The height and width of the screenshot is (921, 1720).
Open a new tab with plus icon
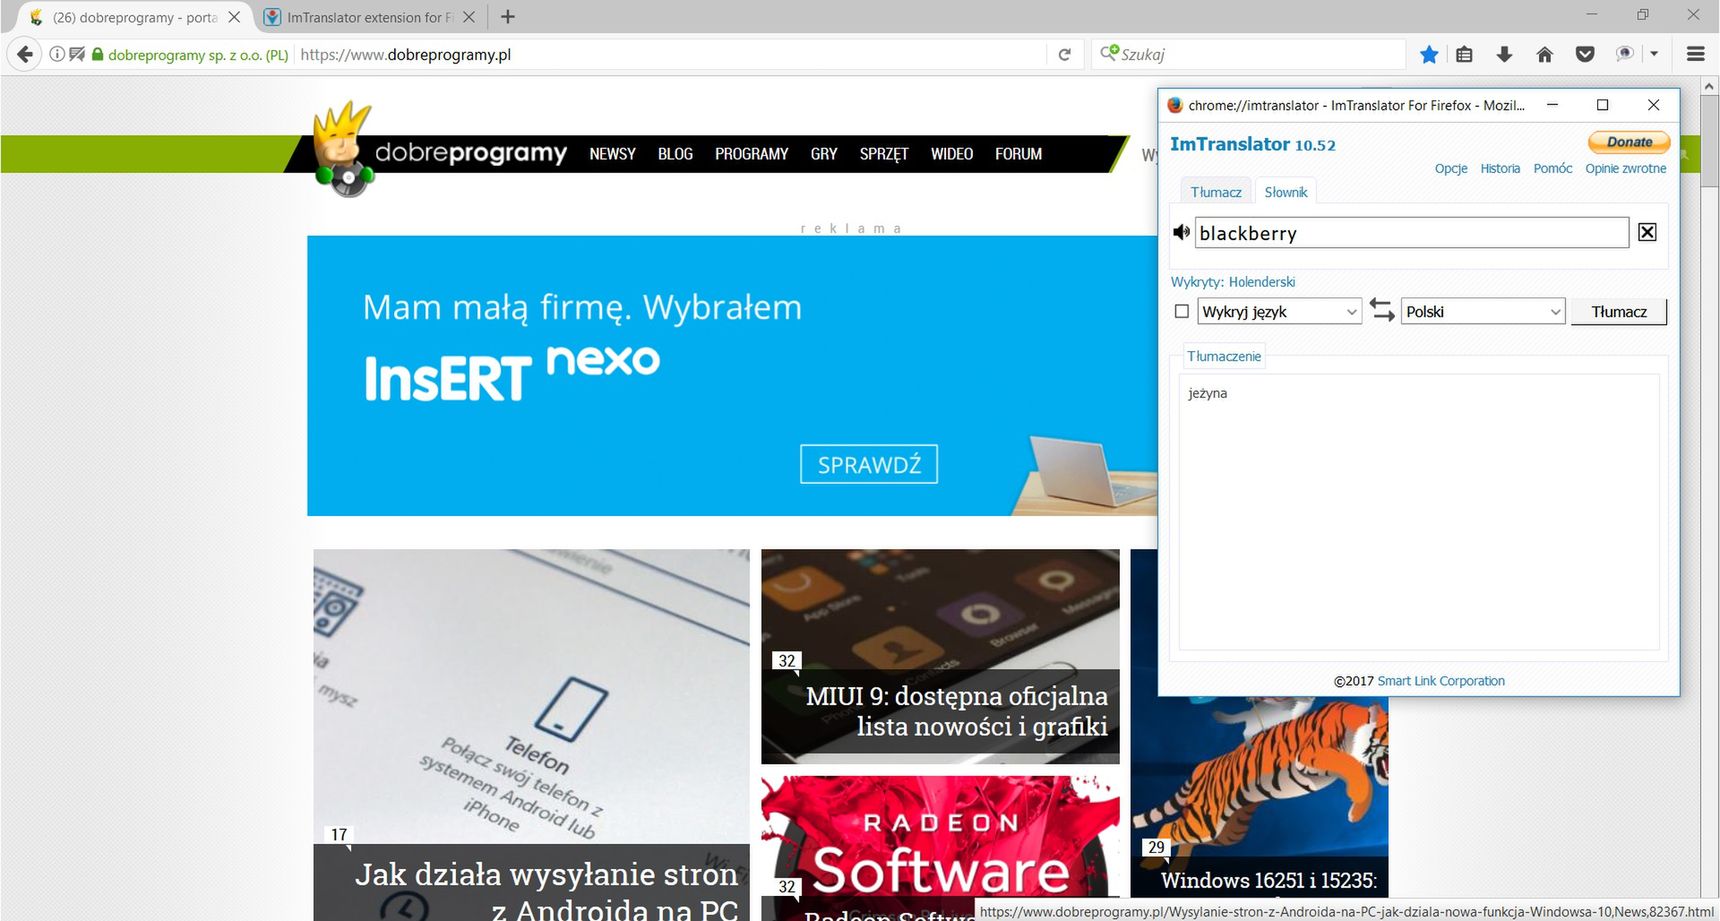click(x=508, y=17)
